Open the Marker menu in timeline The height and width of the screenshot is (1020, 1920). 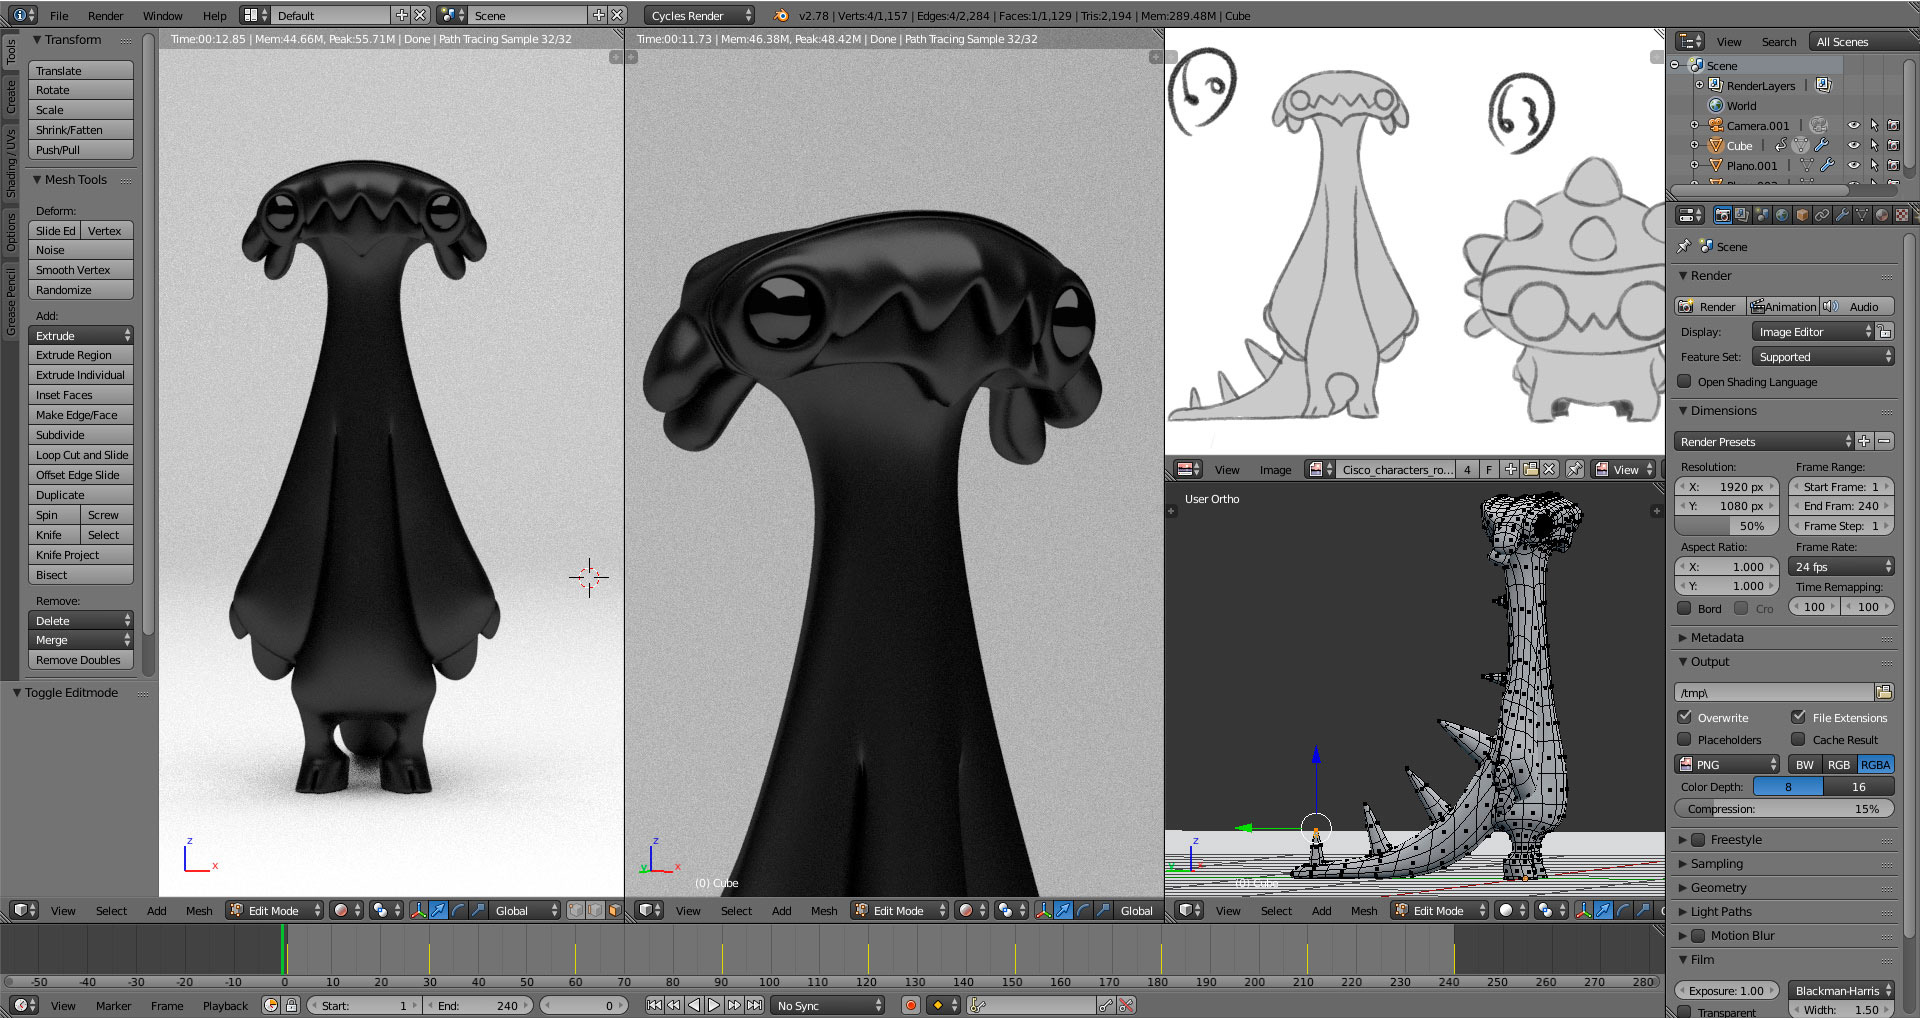click(x=113, y=1005)
